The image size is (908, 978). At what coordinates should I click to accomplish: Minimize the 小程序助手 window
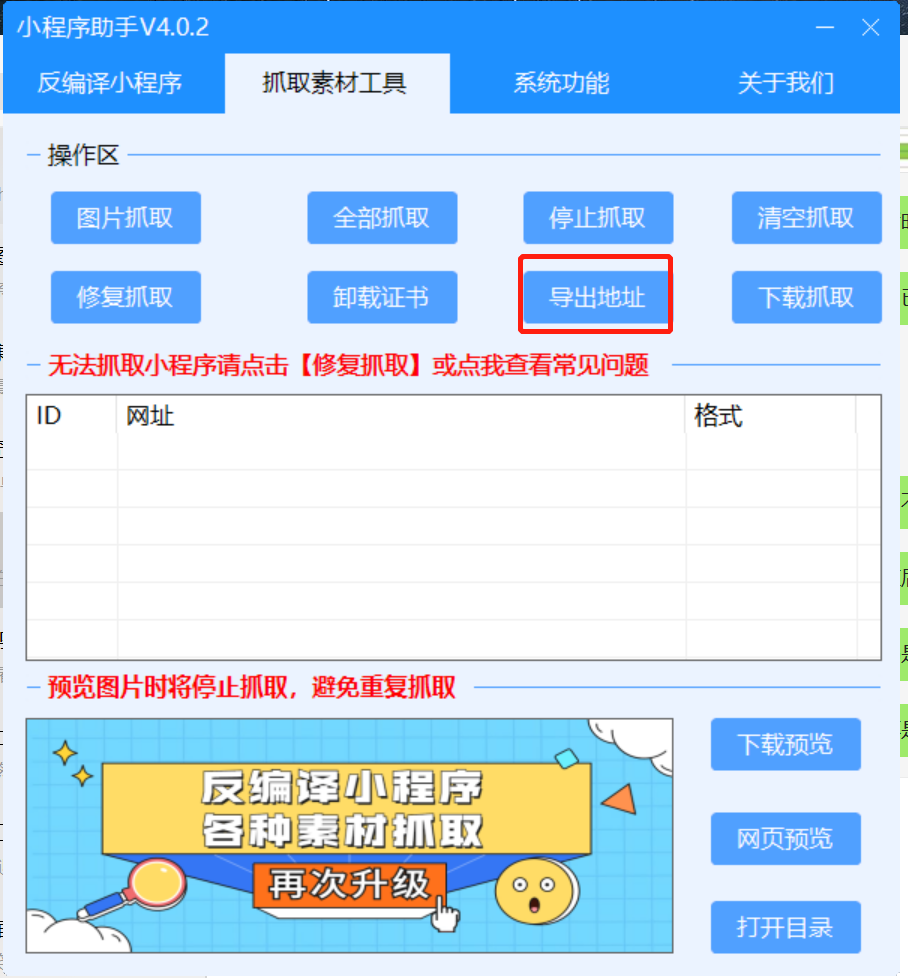click(824, 27)
